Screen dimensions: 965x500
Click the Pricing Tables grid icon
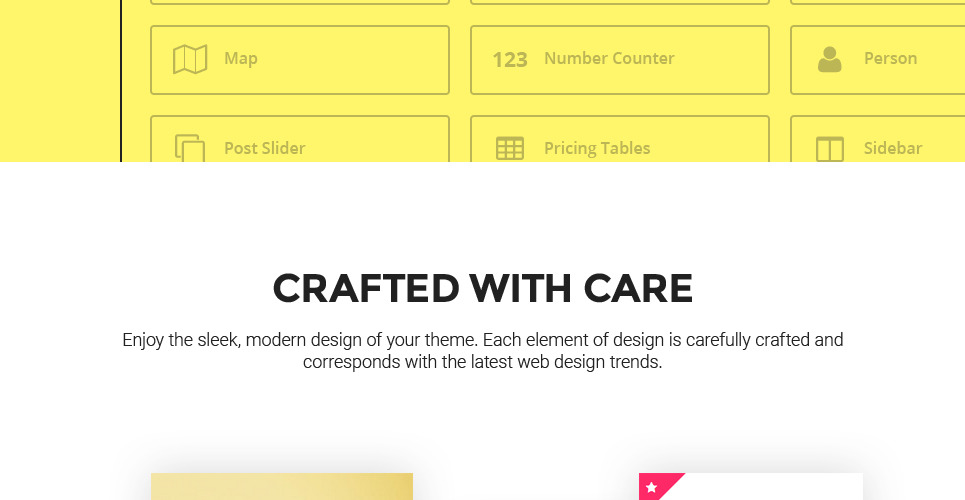tap(510, 148)
